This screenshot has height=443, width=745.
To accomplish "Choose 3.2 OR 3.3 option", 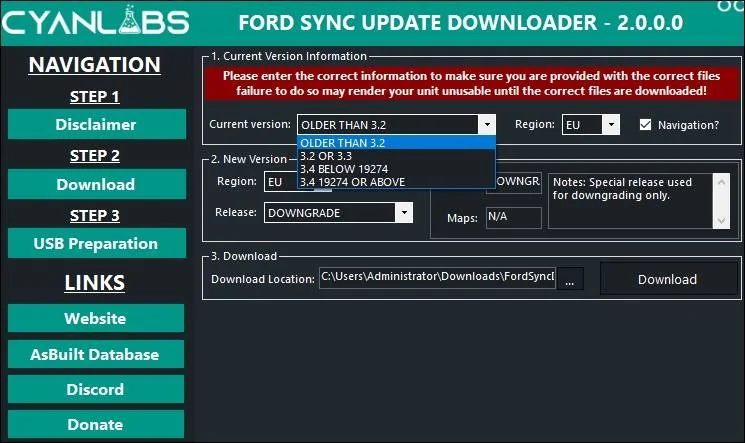I will 396,156.
